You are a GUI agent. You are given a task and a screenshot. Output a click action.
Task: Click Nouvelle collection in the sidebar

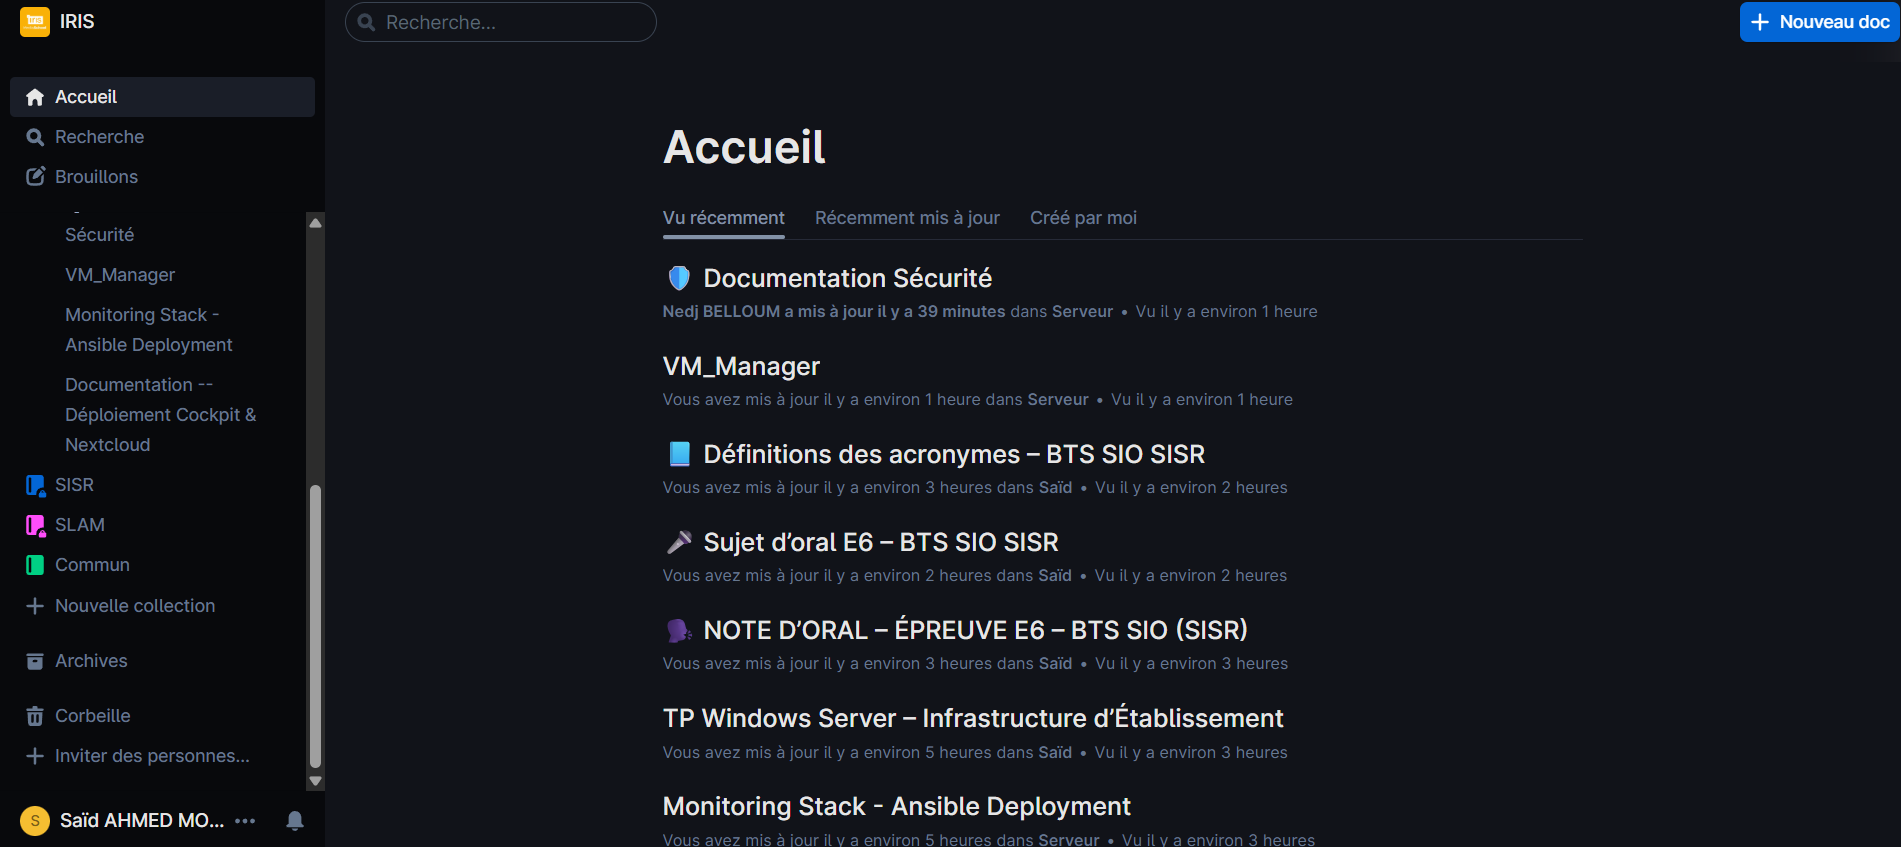[x=135, y=605]
